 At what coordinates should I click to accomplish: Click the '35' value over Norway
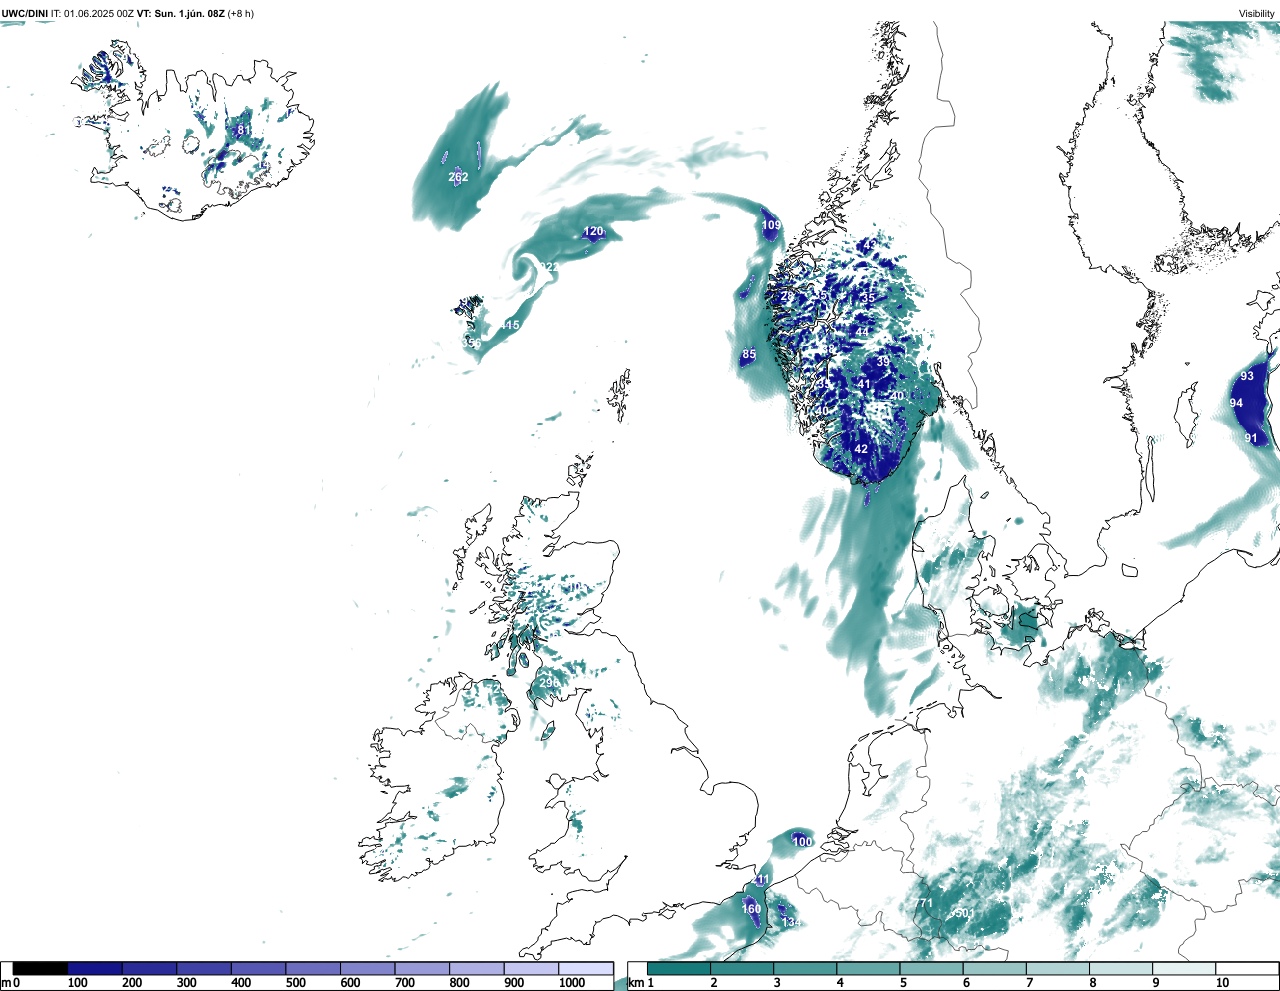(868, 298)
